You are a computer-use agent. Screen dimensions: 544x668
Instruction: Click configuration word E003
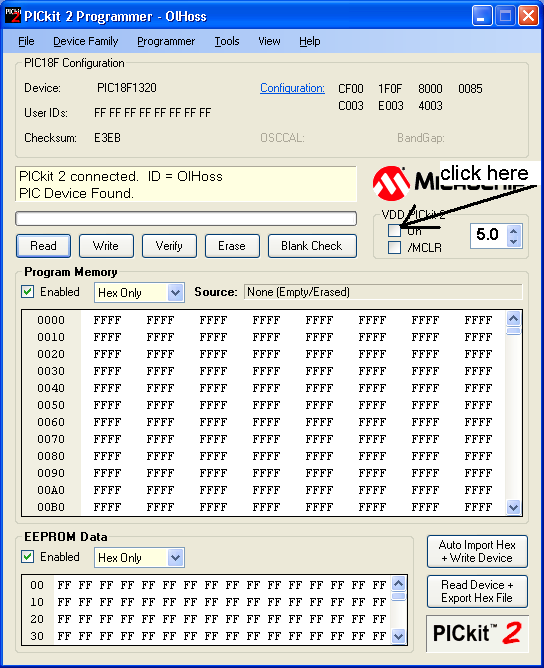[391, 106]
